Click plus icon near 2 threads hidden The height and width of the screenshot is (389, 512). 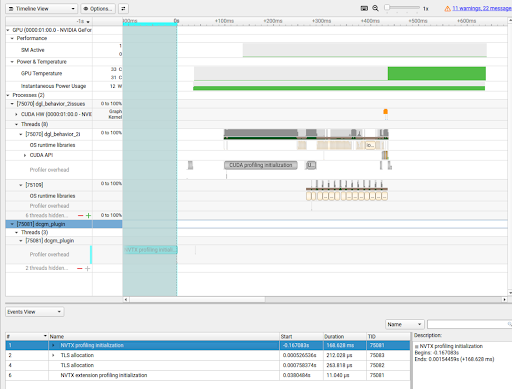88,268
